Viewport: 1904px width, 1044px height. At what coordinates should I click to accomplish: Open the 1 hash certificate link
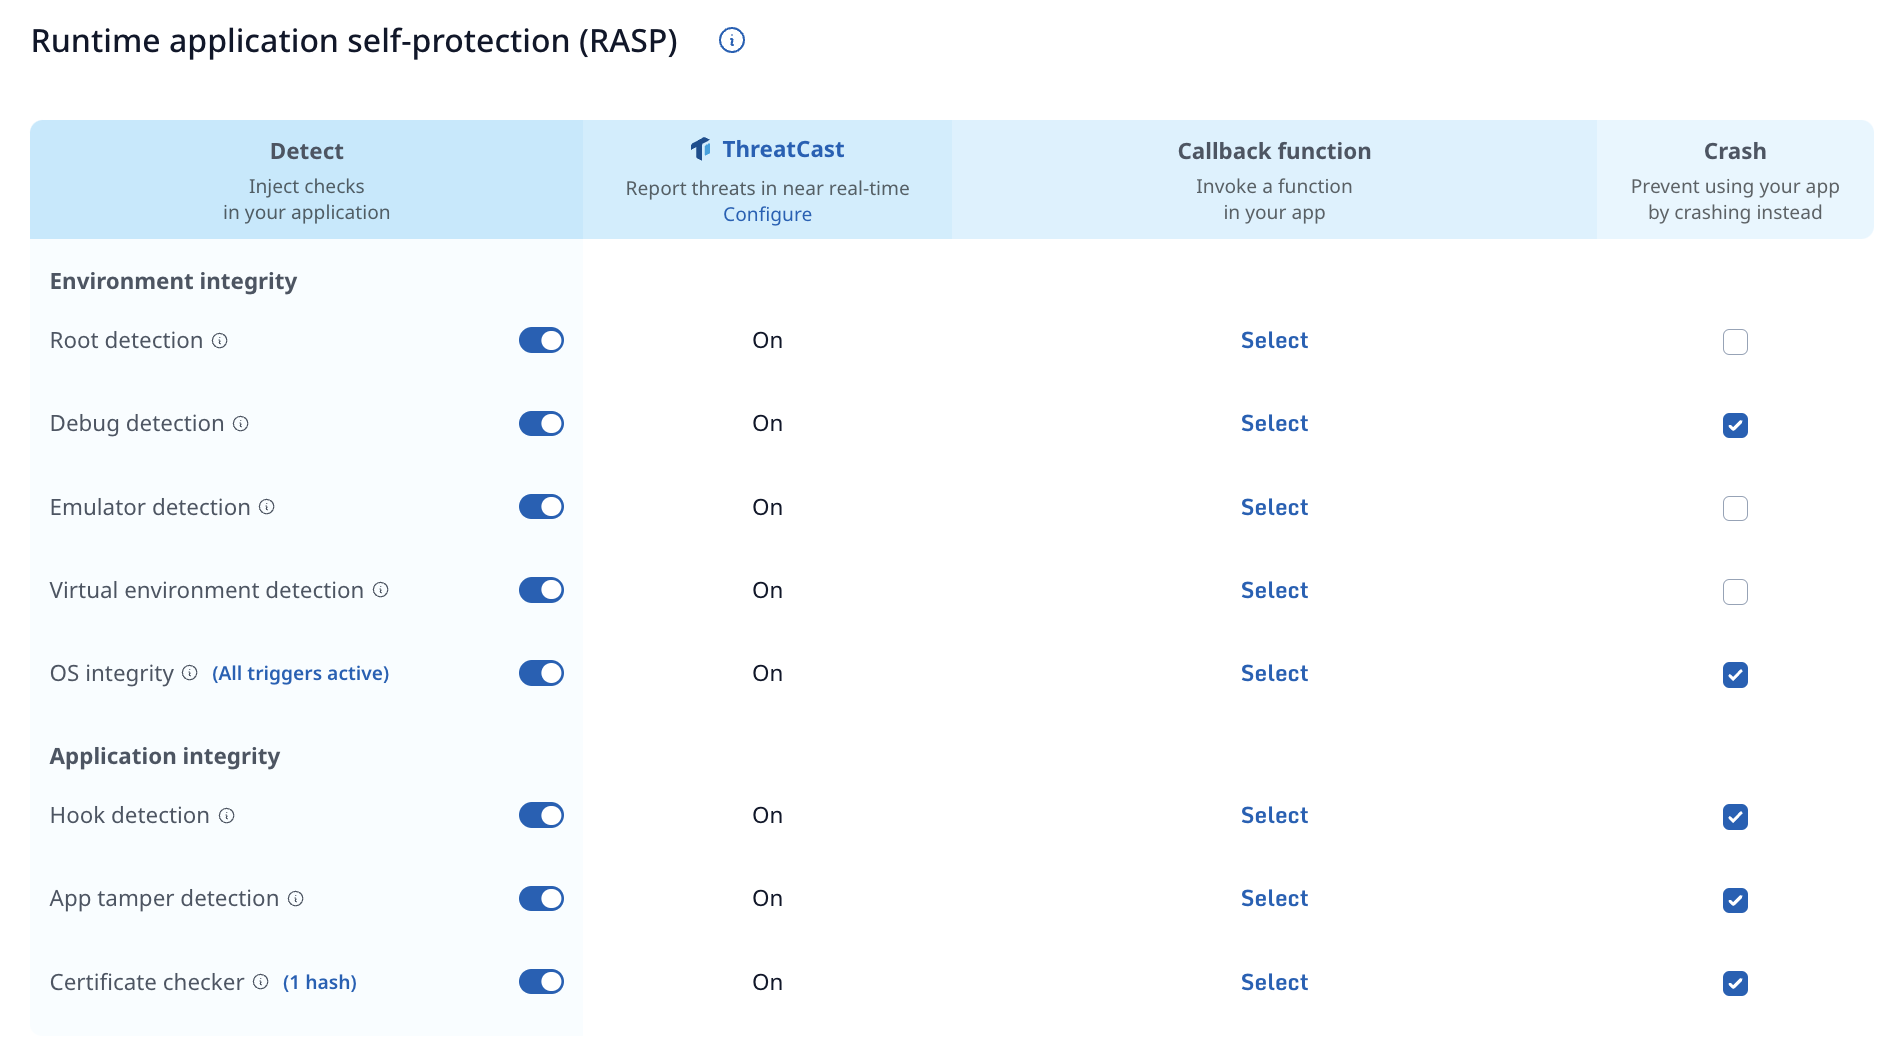tap(320, 983)
